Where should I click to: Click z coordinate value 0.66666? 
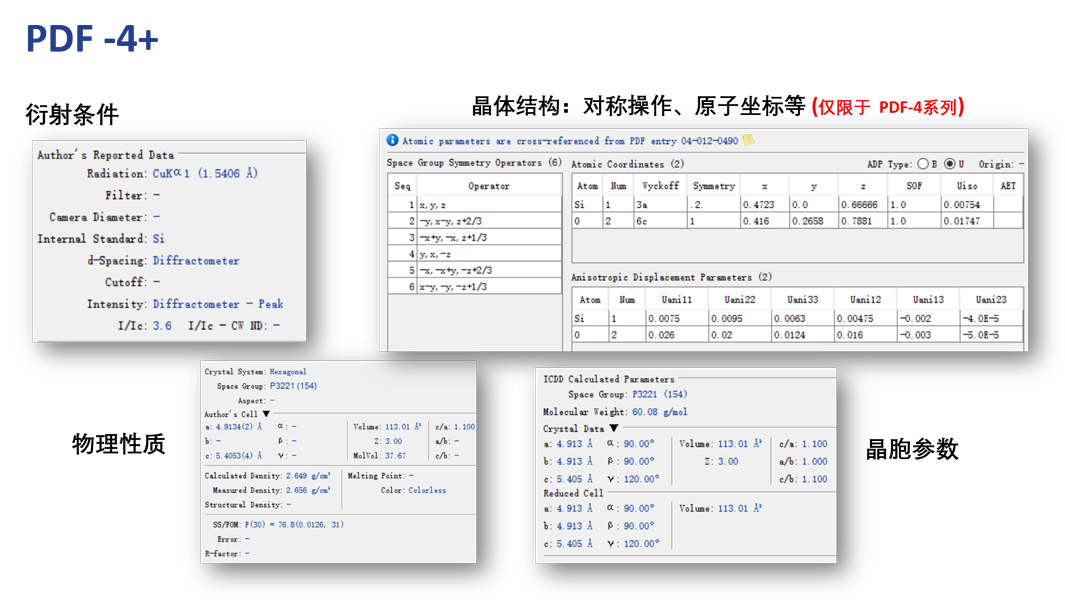(x=863, y=205)
